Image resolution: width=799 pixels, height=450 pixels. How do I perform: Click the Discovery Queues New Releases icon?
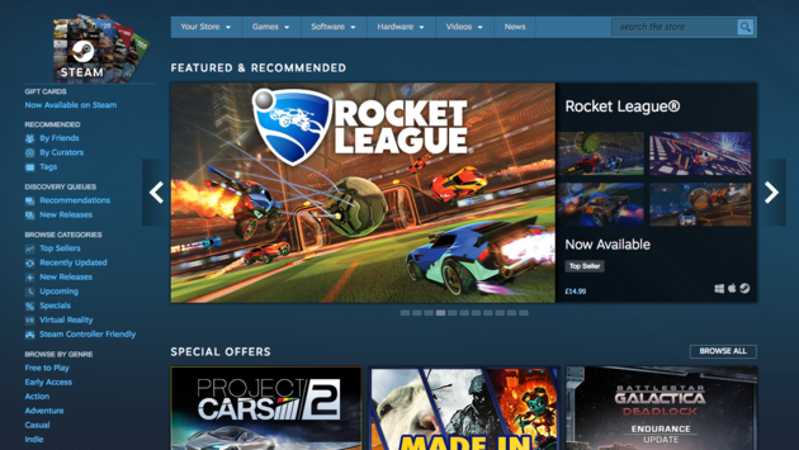[x=30, y=215]
